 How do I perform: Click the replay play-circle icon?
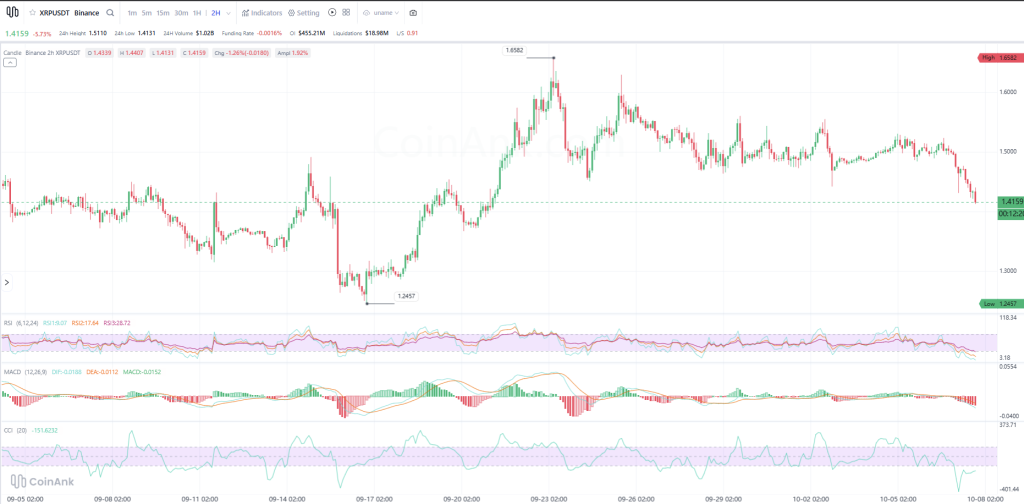tap(332, 12)
